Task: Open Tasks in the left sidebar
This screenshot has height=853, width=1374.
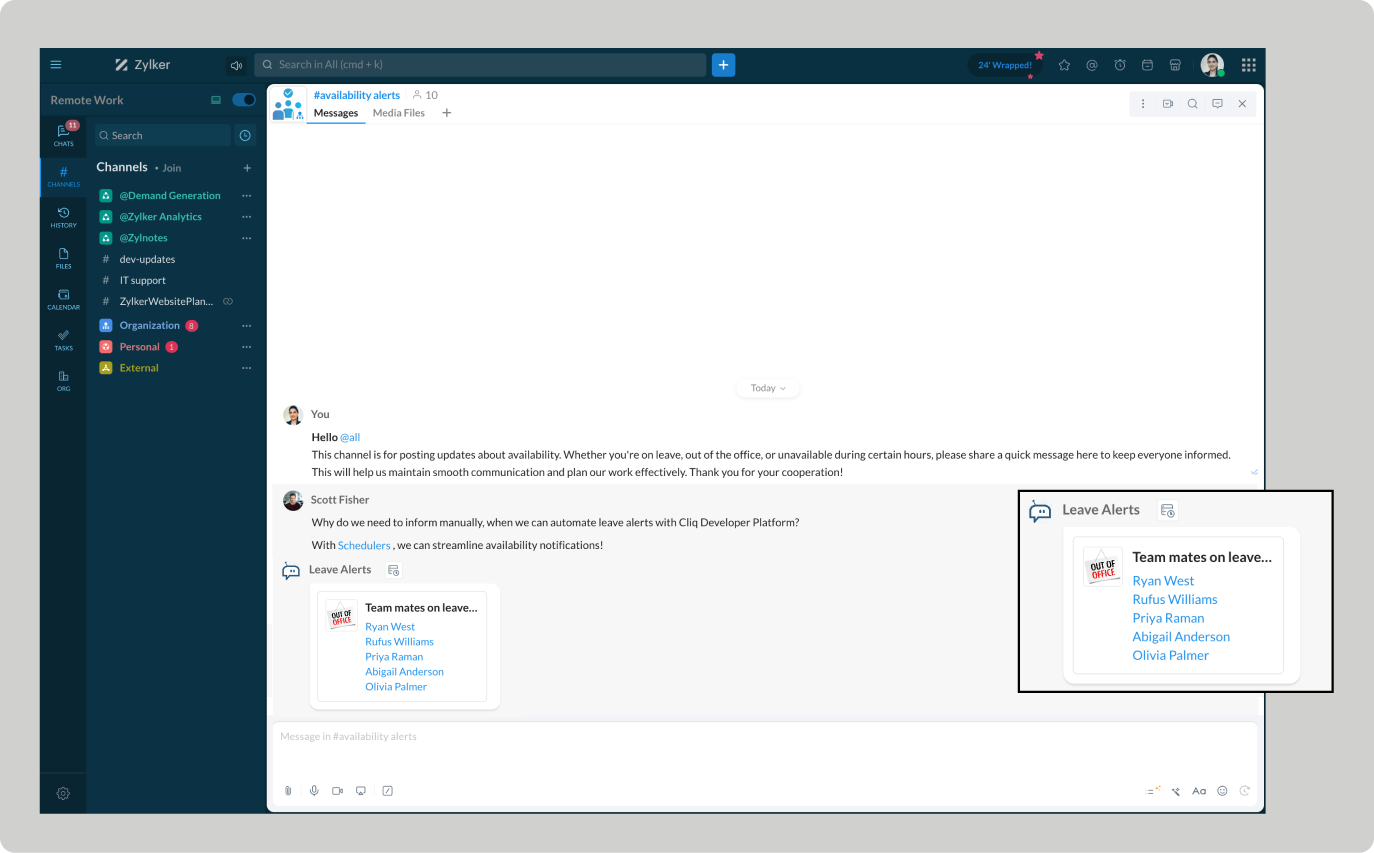Action: (63, 340)
